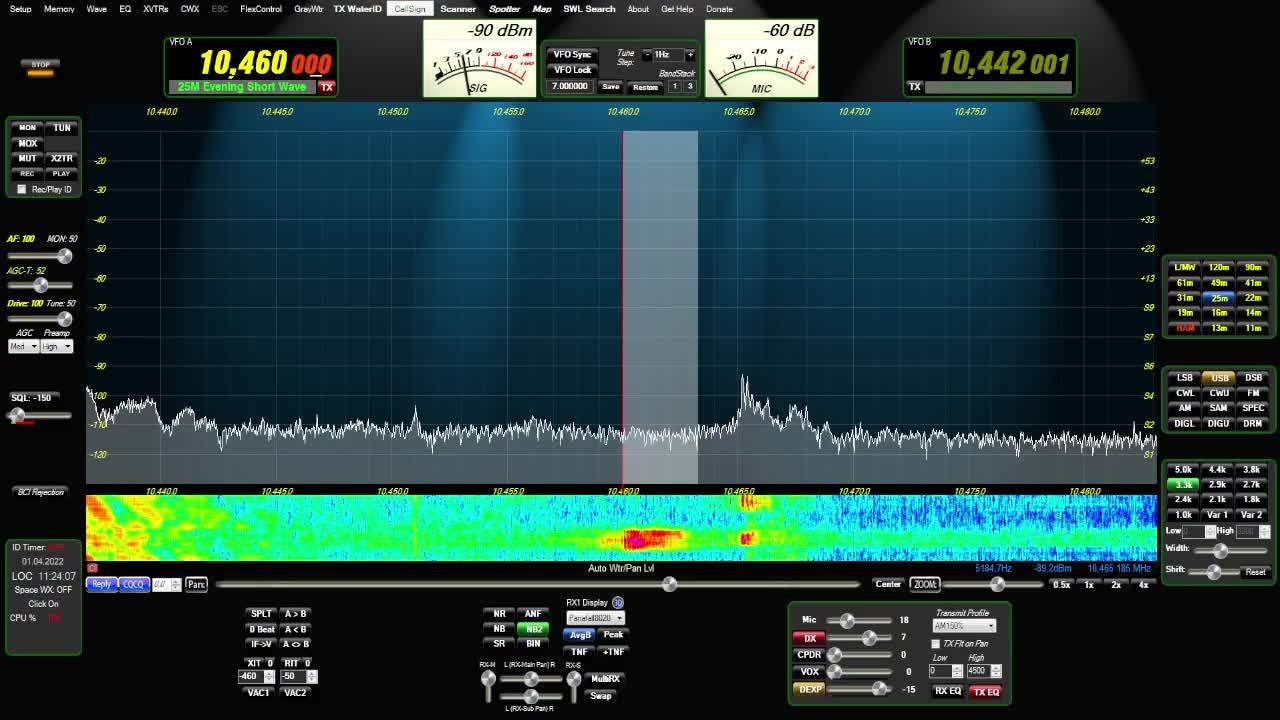Viewport: 1280px width, 720px height.
Task: Set zoom to 2x
Action: click(x=1116, y=585)
